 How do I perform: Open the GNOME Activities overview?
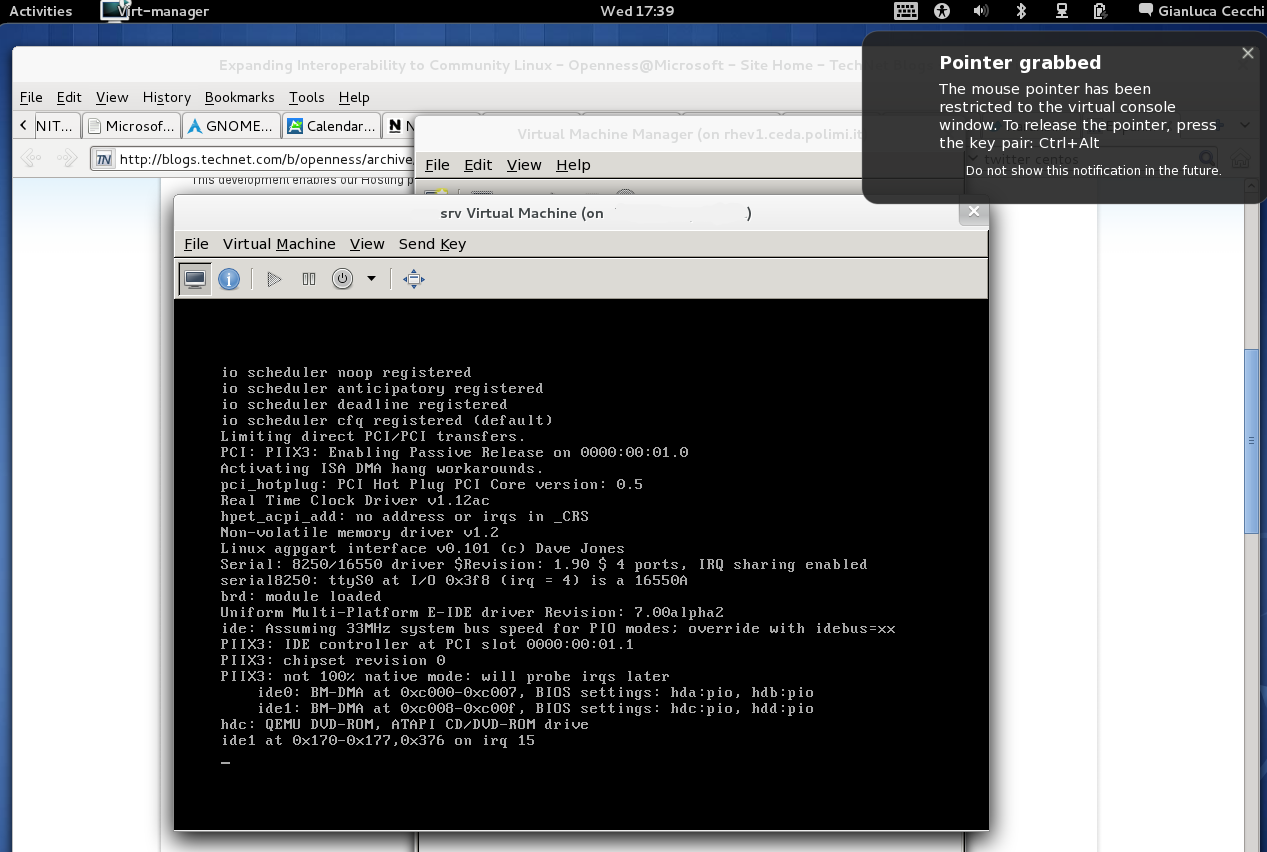(41, 11)
